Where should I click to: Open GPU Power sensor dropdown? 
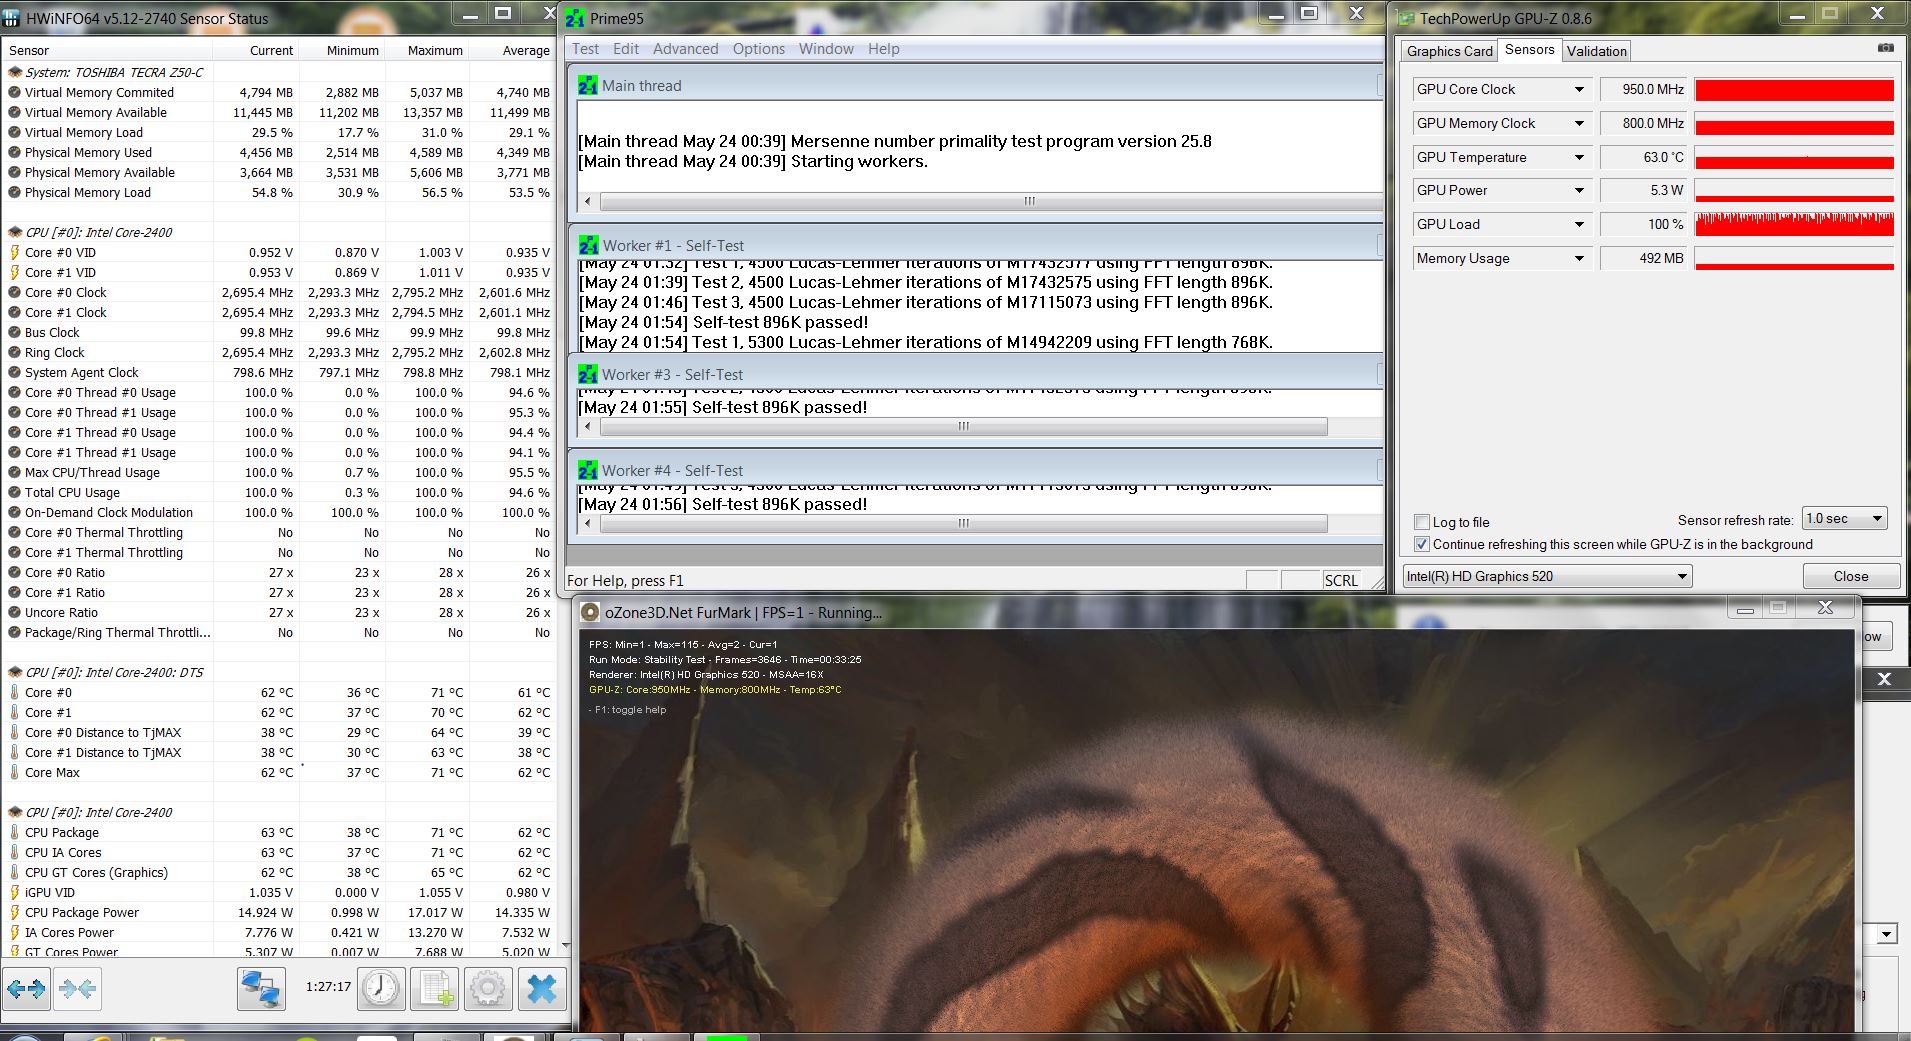tap(1579, 190)
